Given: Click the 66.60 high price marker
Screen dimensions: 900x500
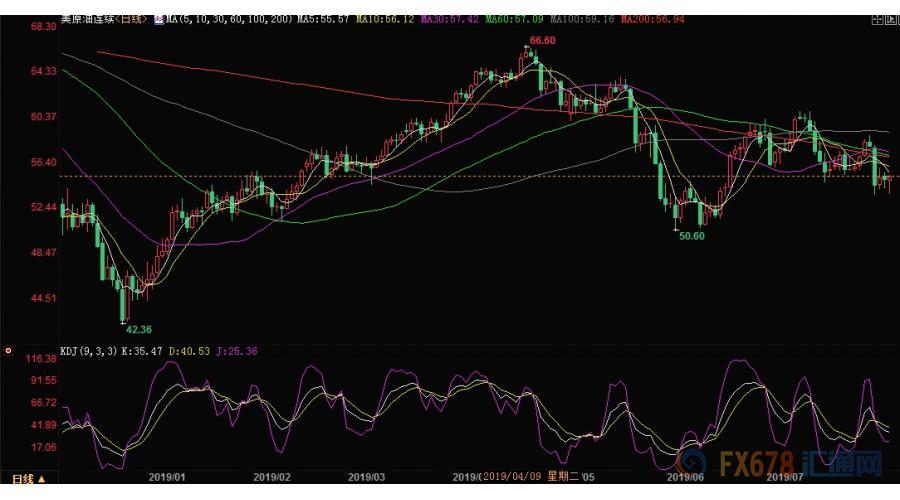Looking at the screenshot, I should click(x=543, y=41).
